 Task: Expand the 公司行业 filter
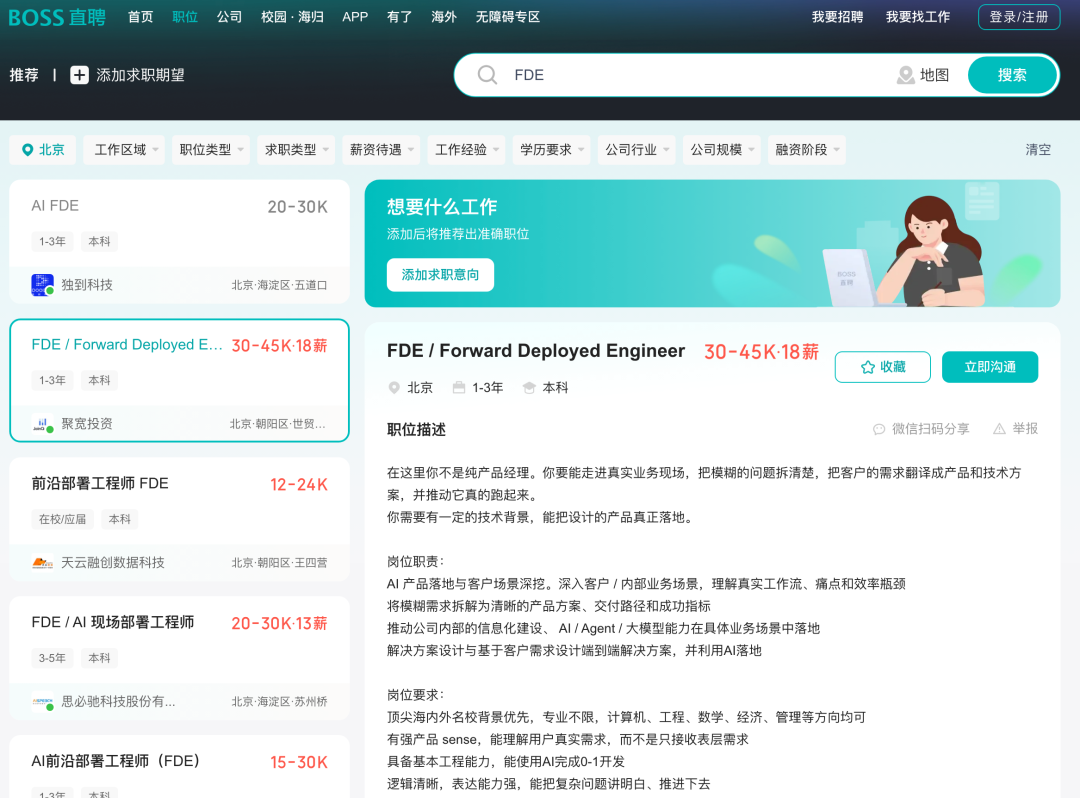636,149
